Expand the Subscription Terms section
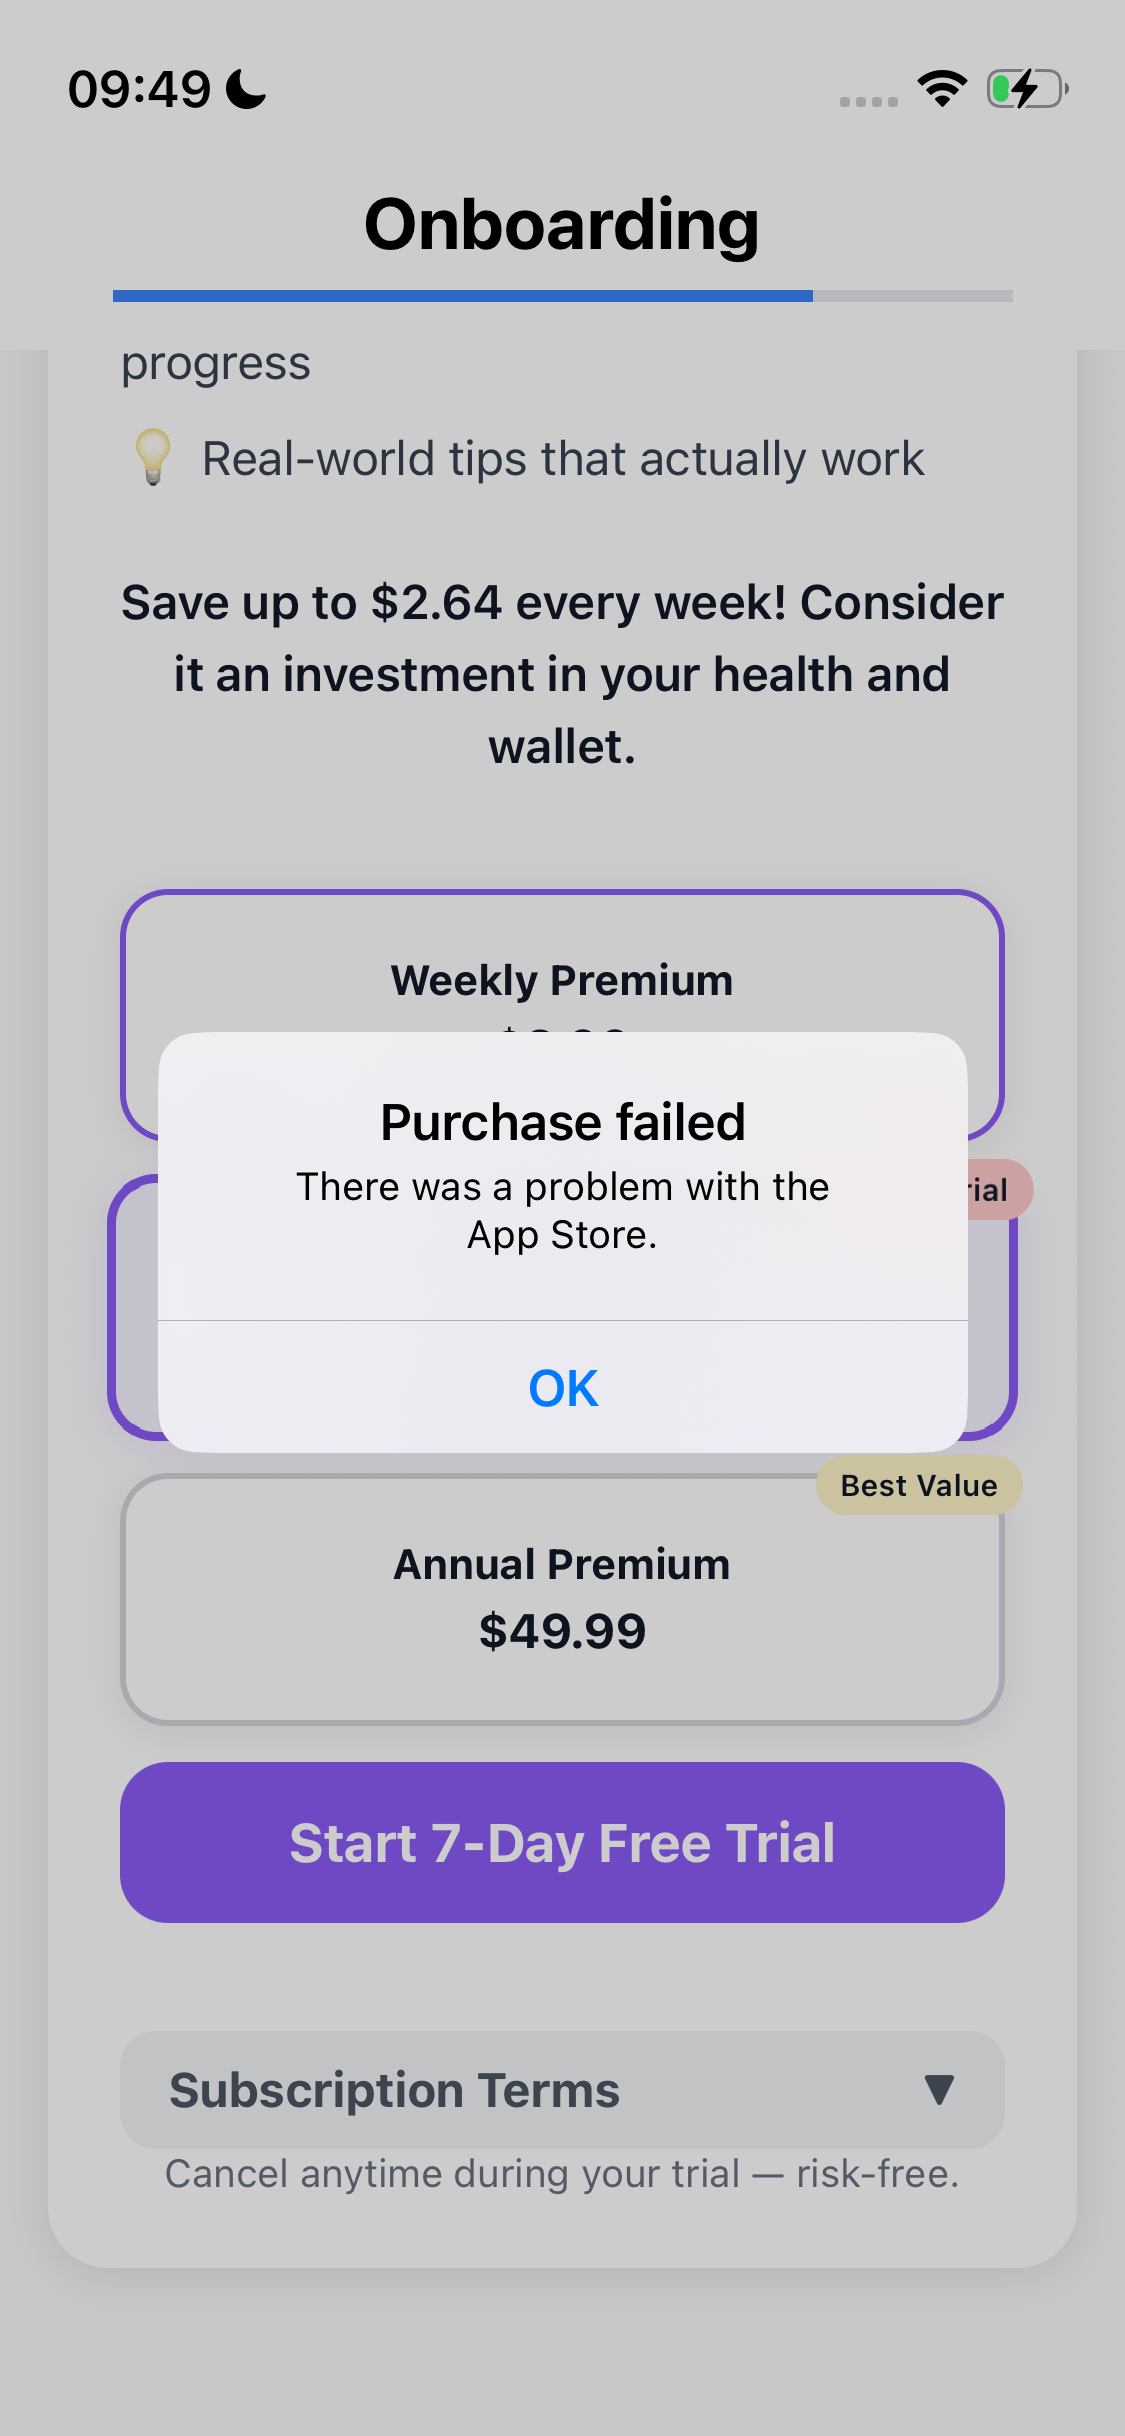1125x2436 pixels. pos(562,2090)
